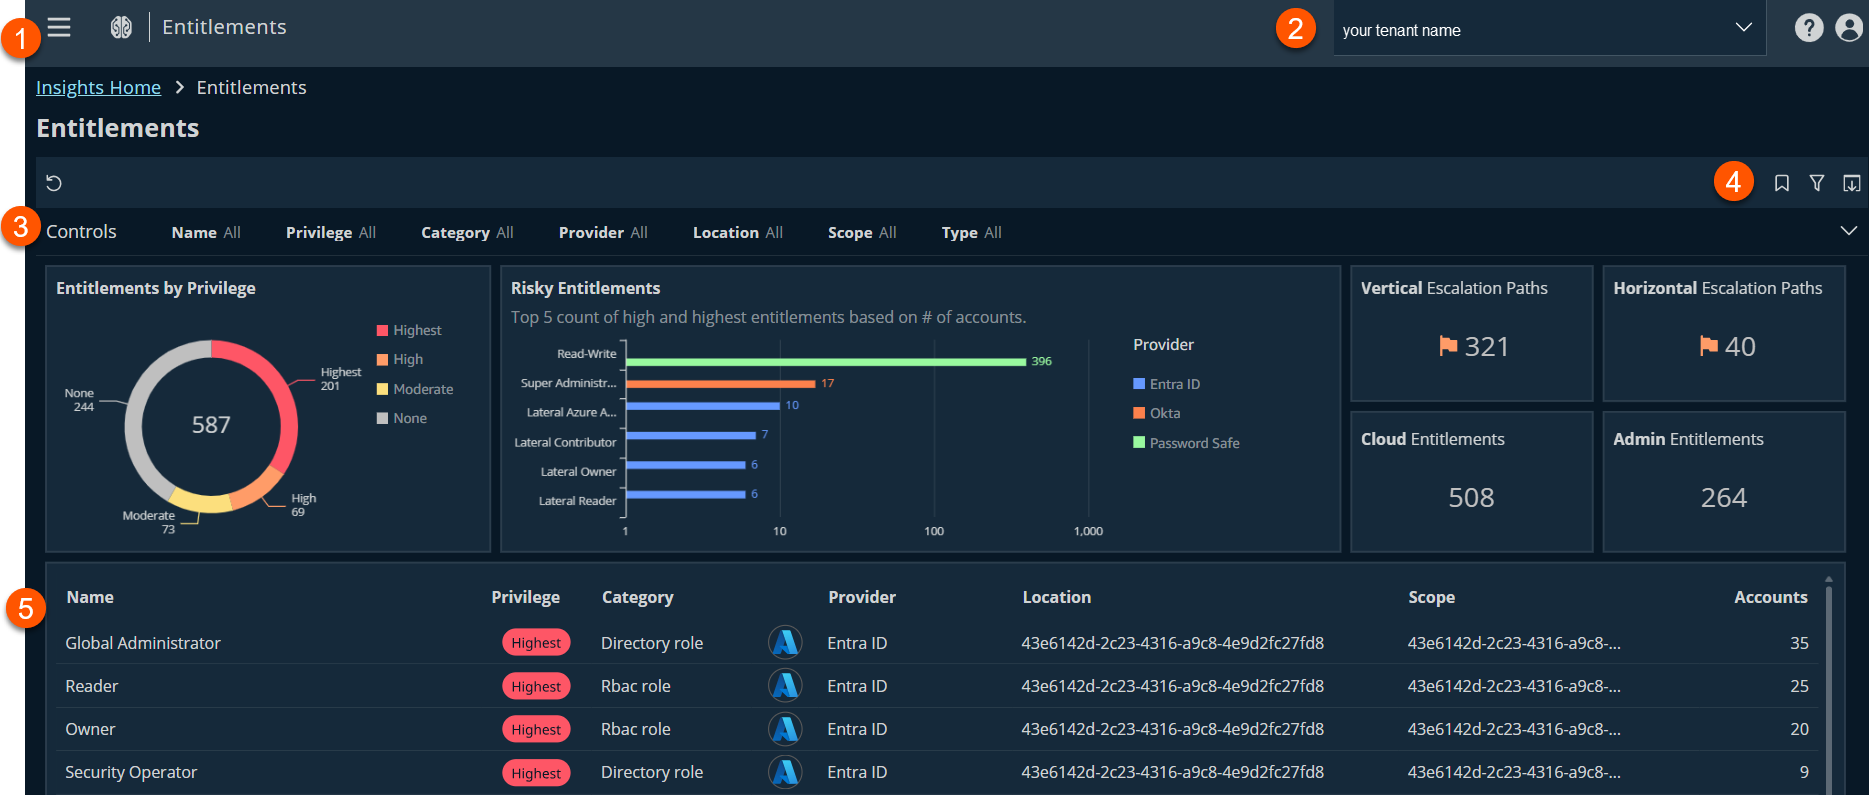
Task: Click the bookmark icon in toolbar
Action: [1781, 183]
